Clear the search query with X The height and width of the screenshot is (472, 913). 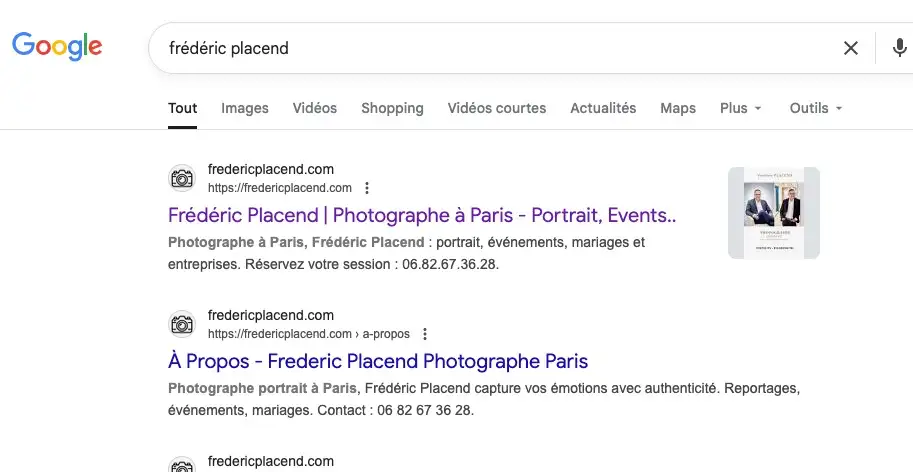click(x=851, y=48)
